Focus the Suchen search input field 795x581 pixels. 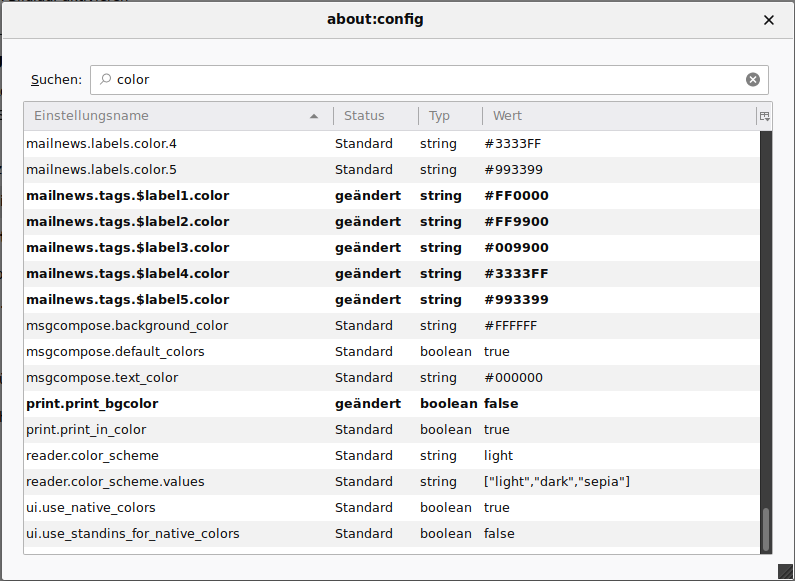point(430,80)
